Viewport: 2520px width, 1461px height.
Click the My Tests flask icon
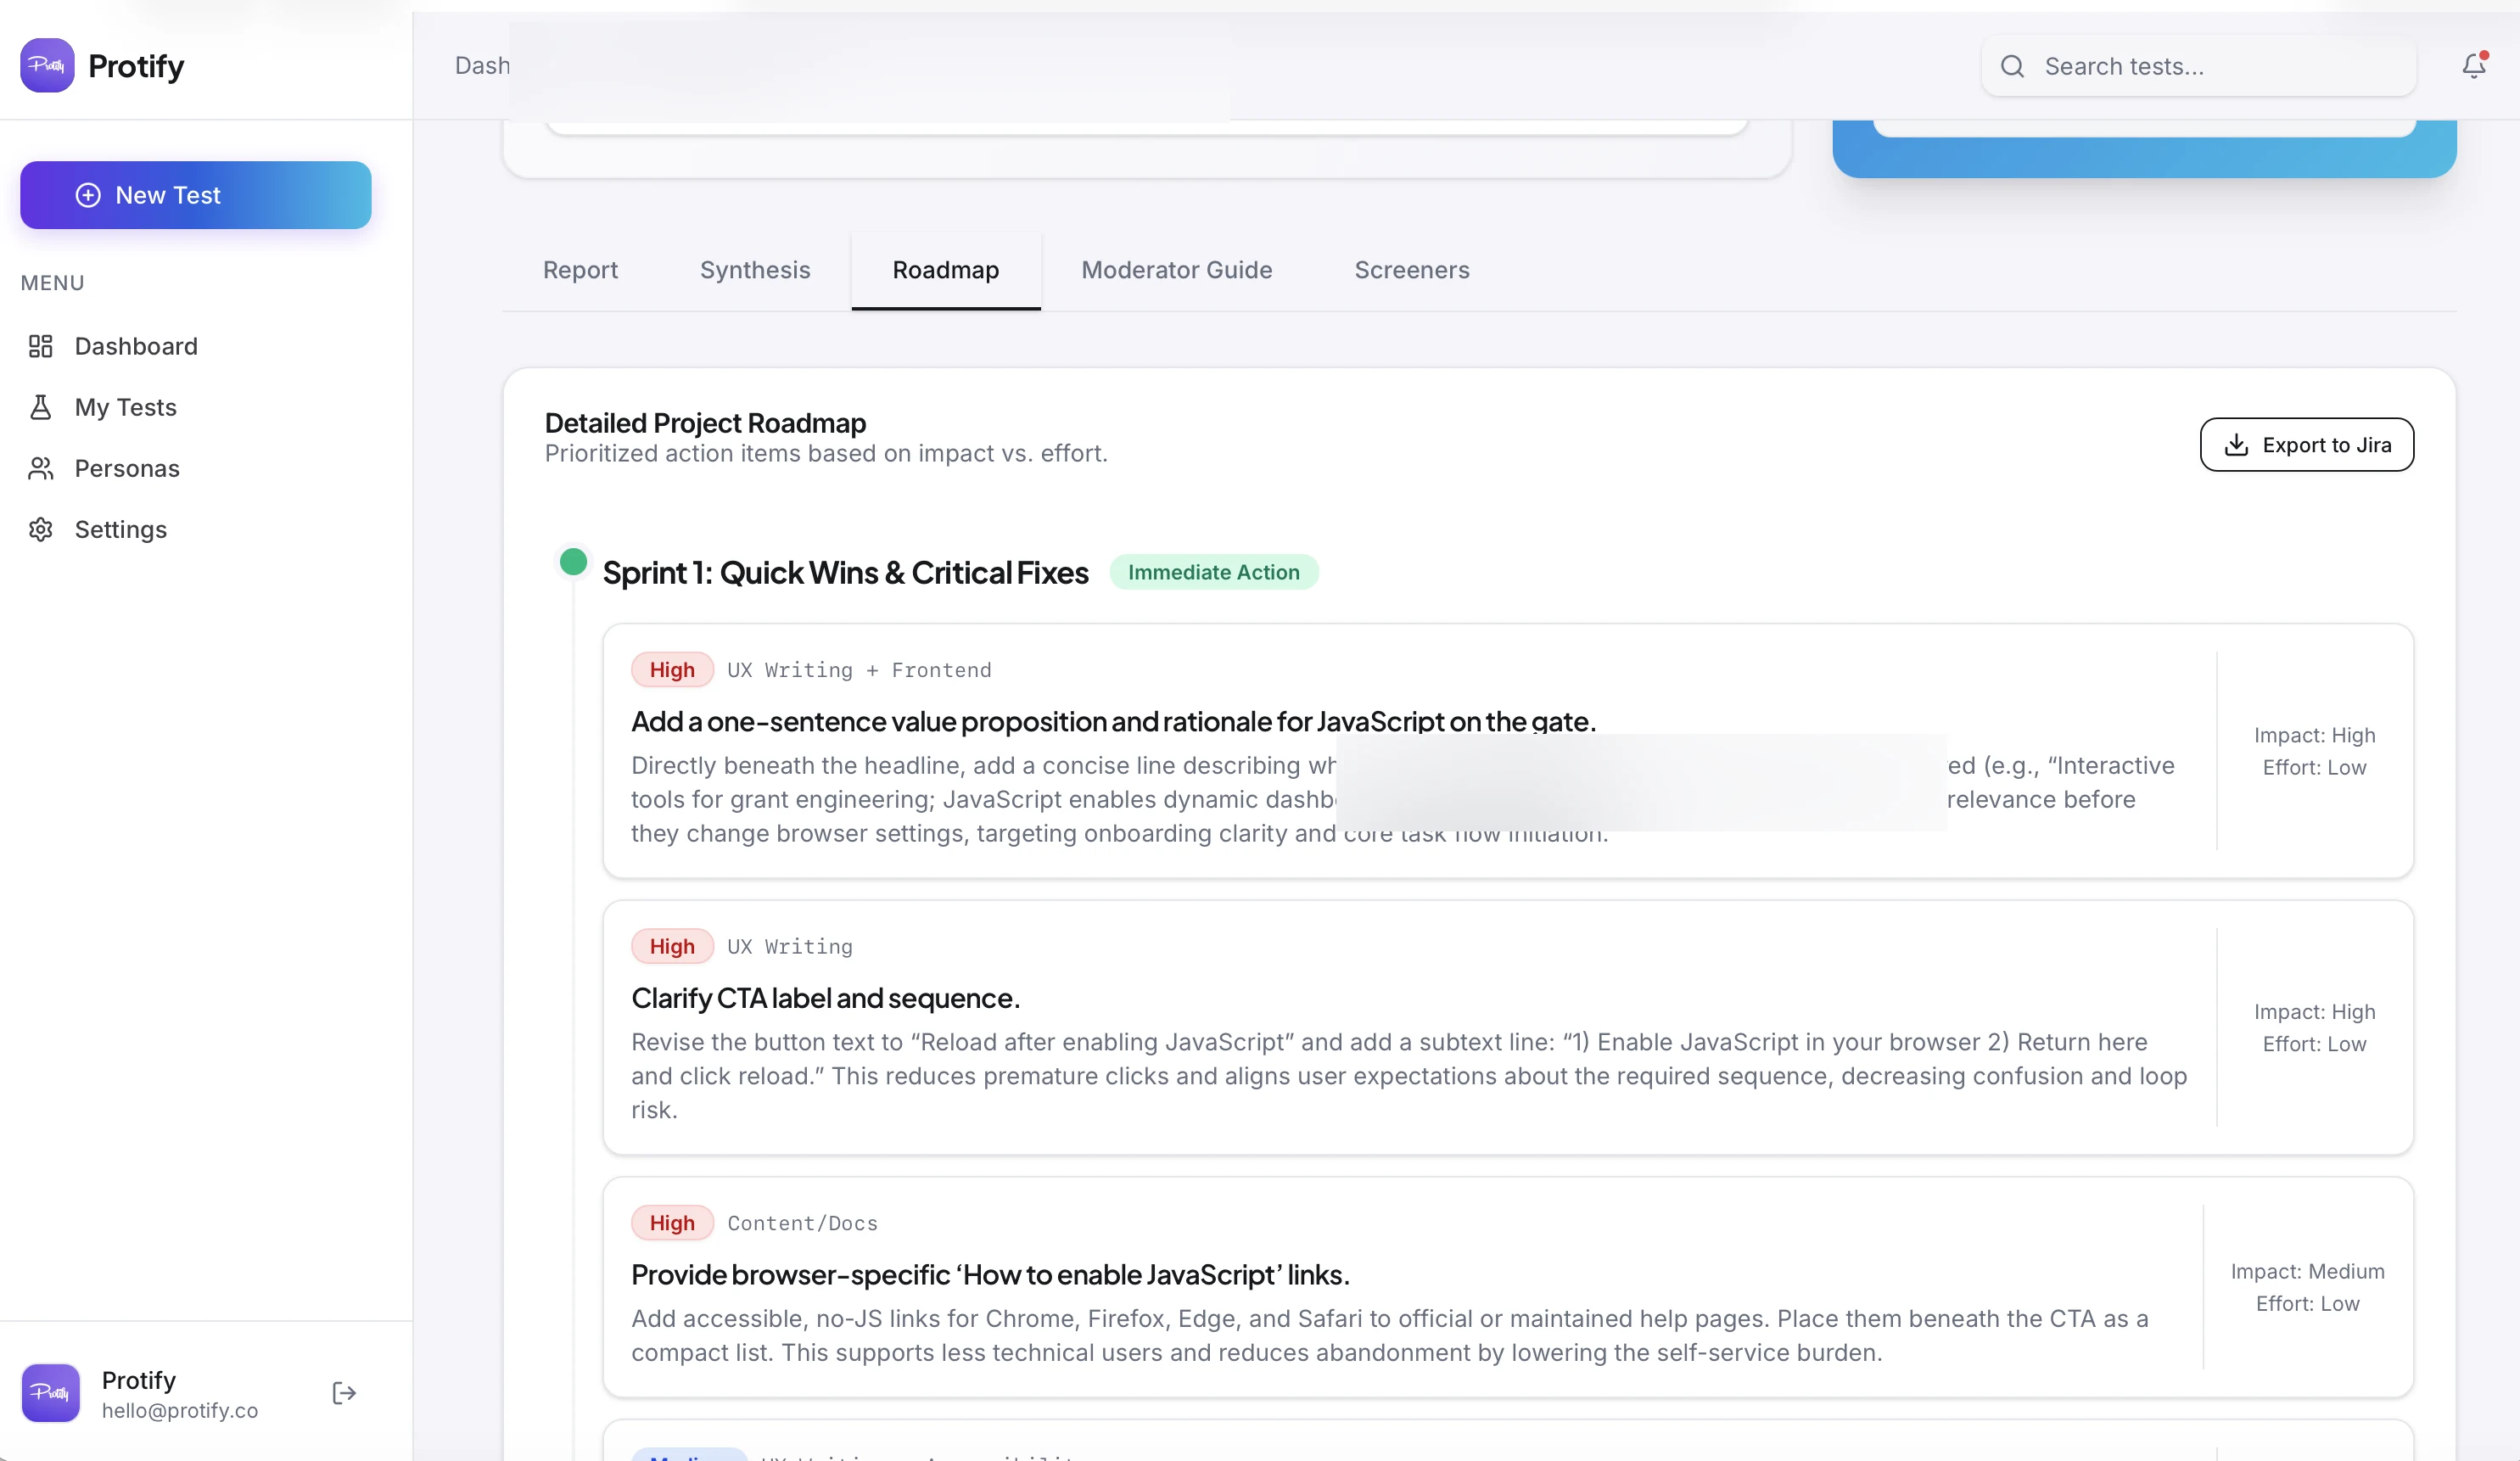[x=41, y=407]
